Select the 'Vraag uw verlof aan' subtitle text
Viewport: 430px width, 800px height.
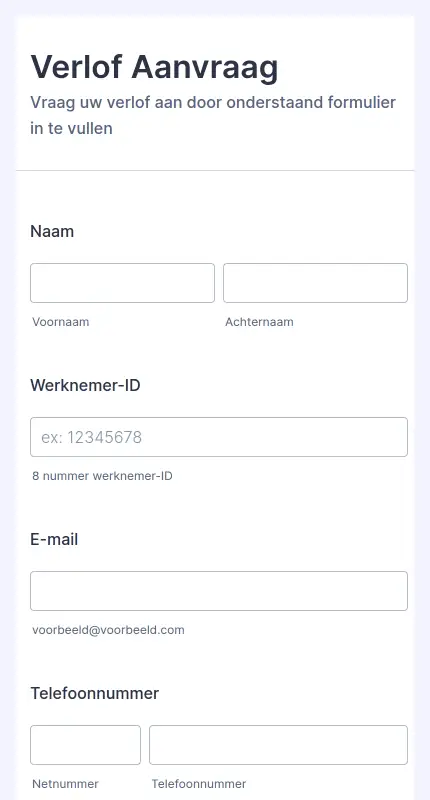coord(213,115)
